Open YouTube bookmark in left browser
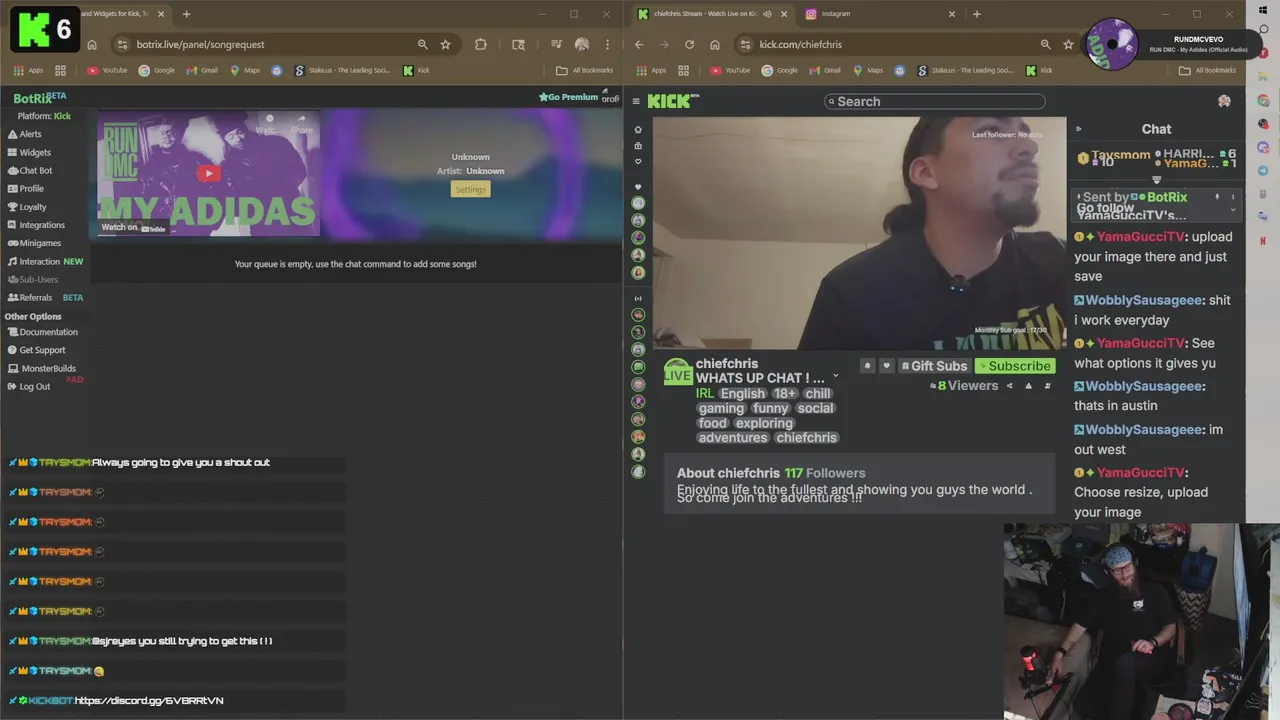 pos(107,70)
